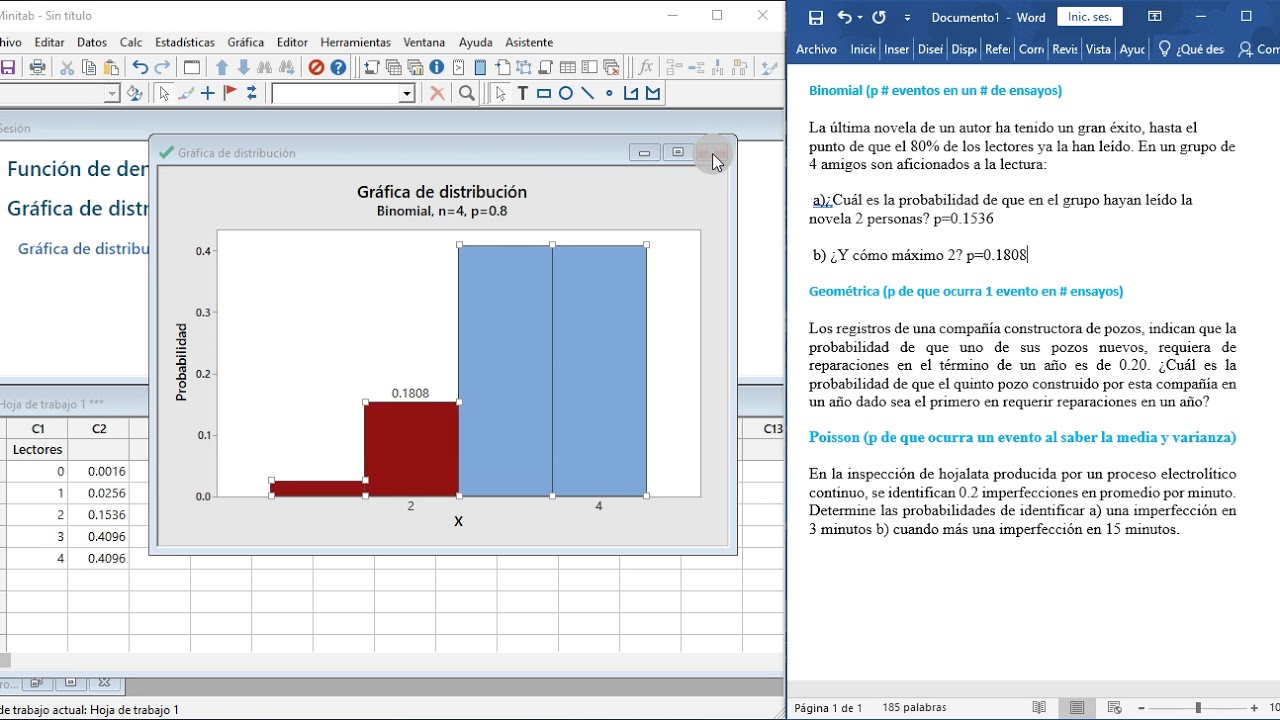Select the ellipse drawing tool
The width and height of the screenshot is (1280, 720).
coord(566,93)
